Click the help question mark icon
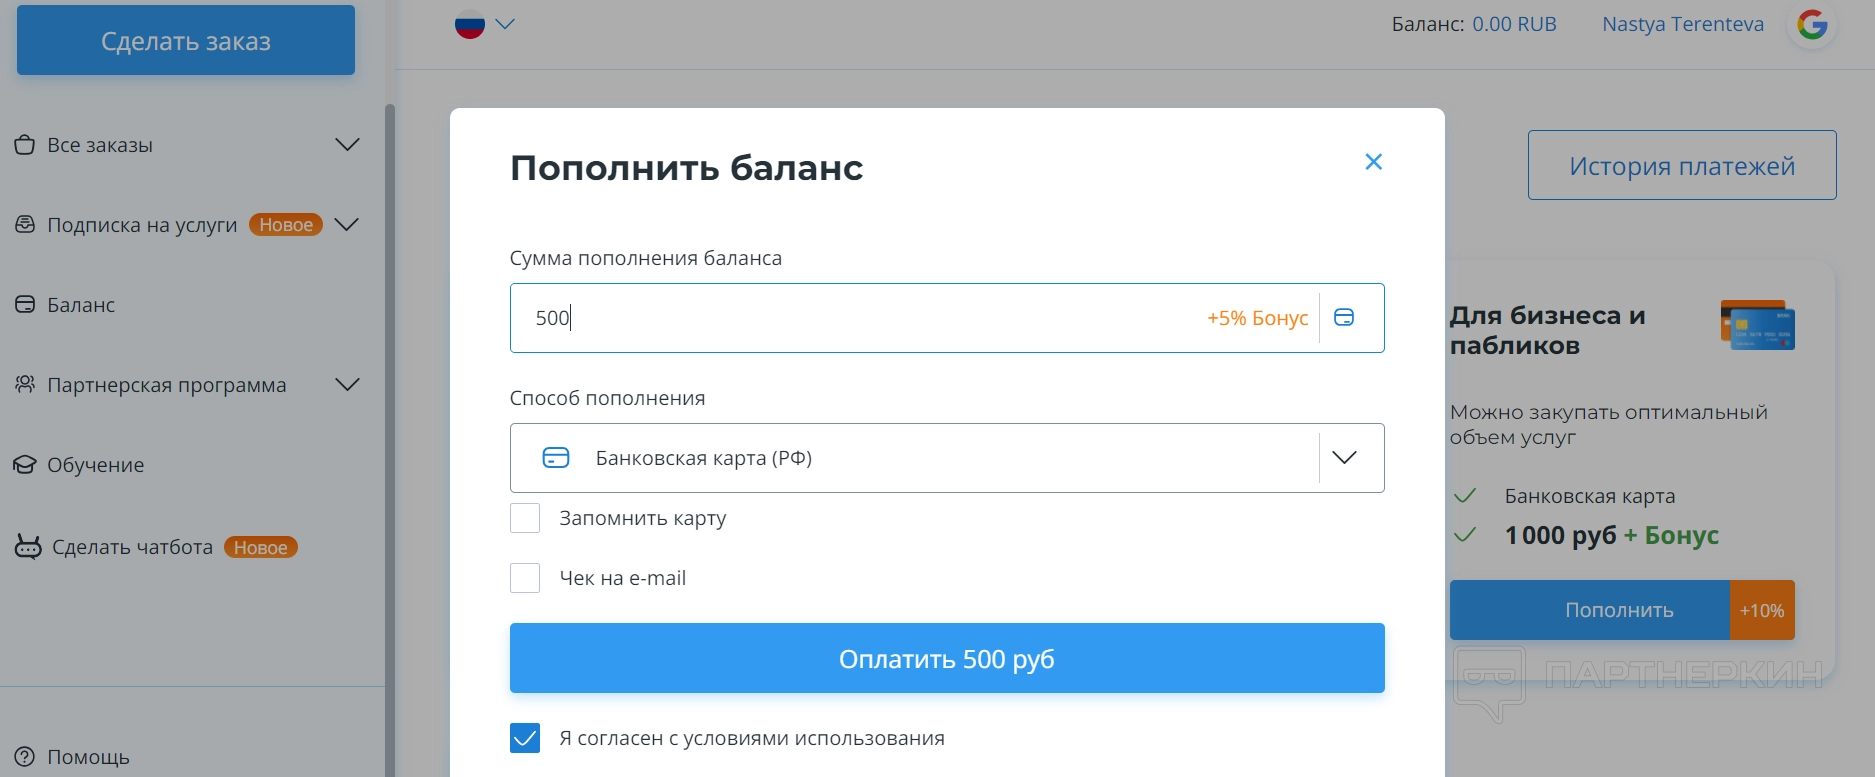1875x777 pixels. [25, 757]
